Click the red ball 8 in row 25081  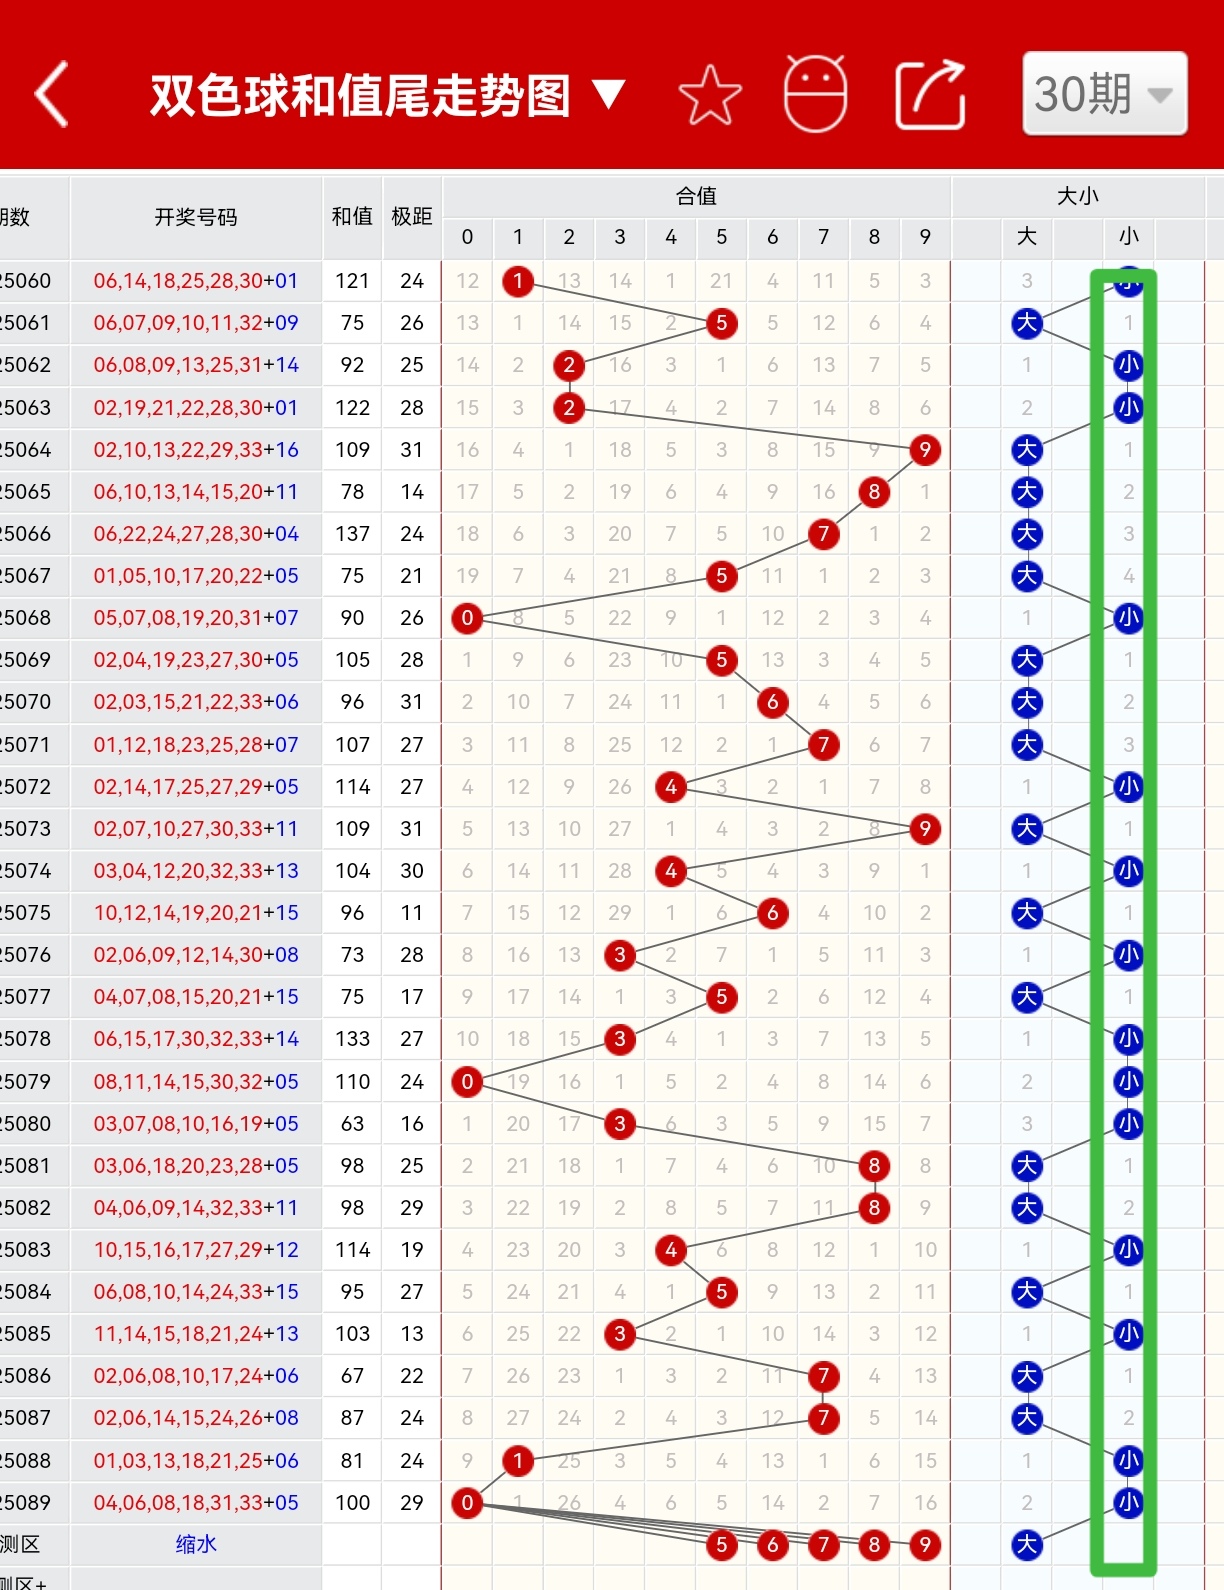pyautogui.click(x=874, y=1166)
